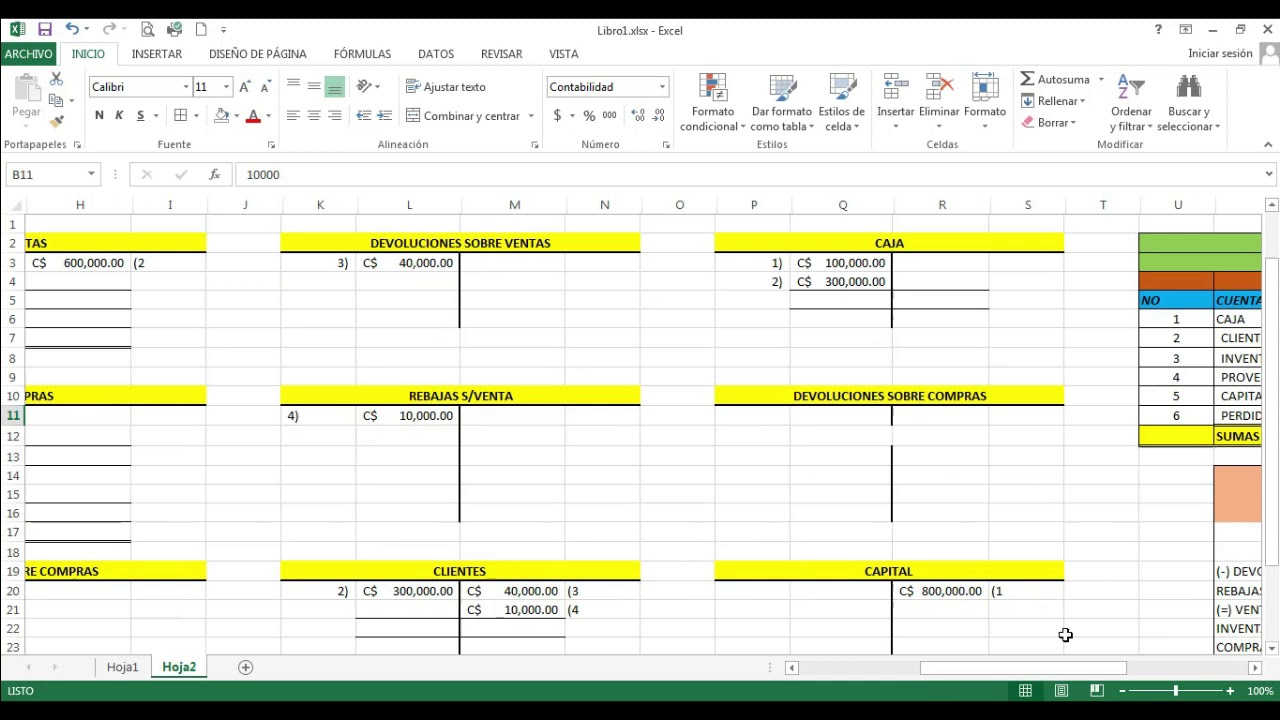
Task: Click the zoom in plus button
Action: (1230, 691)
